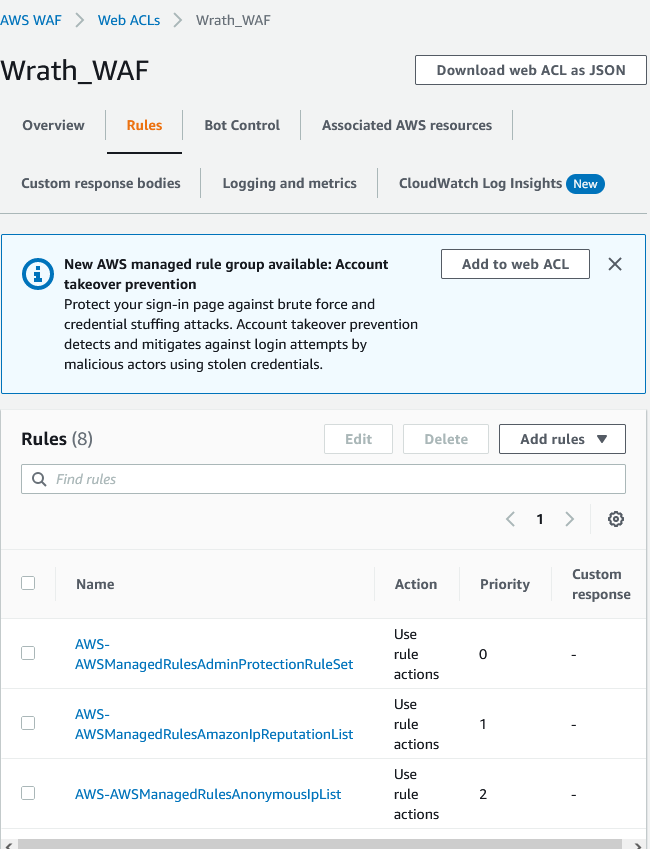This screenshot has height=849, width=650.
Task: Go to previous rules page arrow
Action: [510, 519]
